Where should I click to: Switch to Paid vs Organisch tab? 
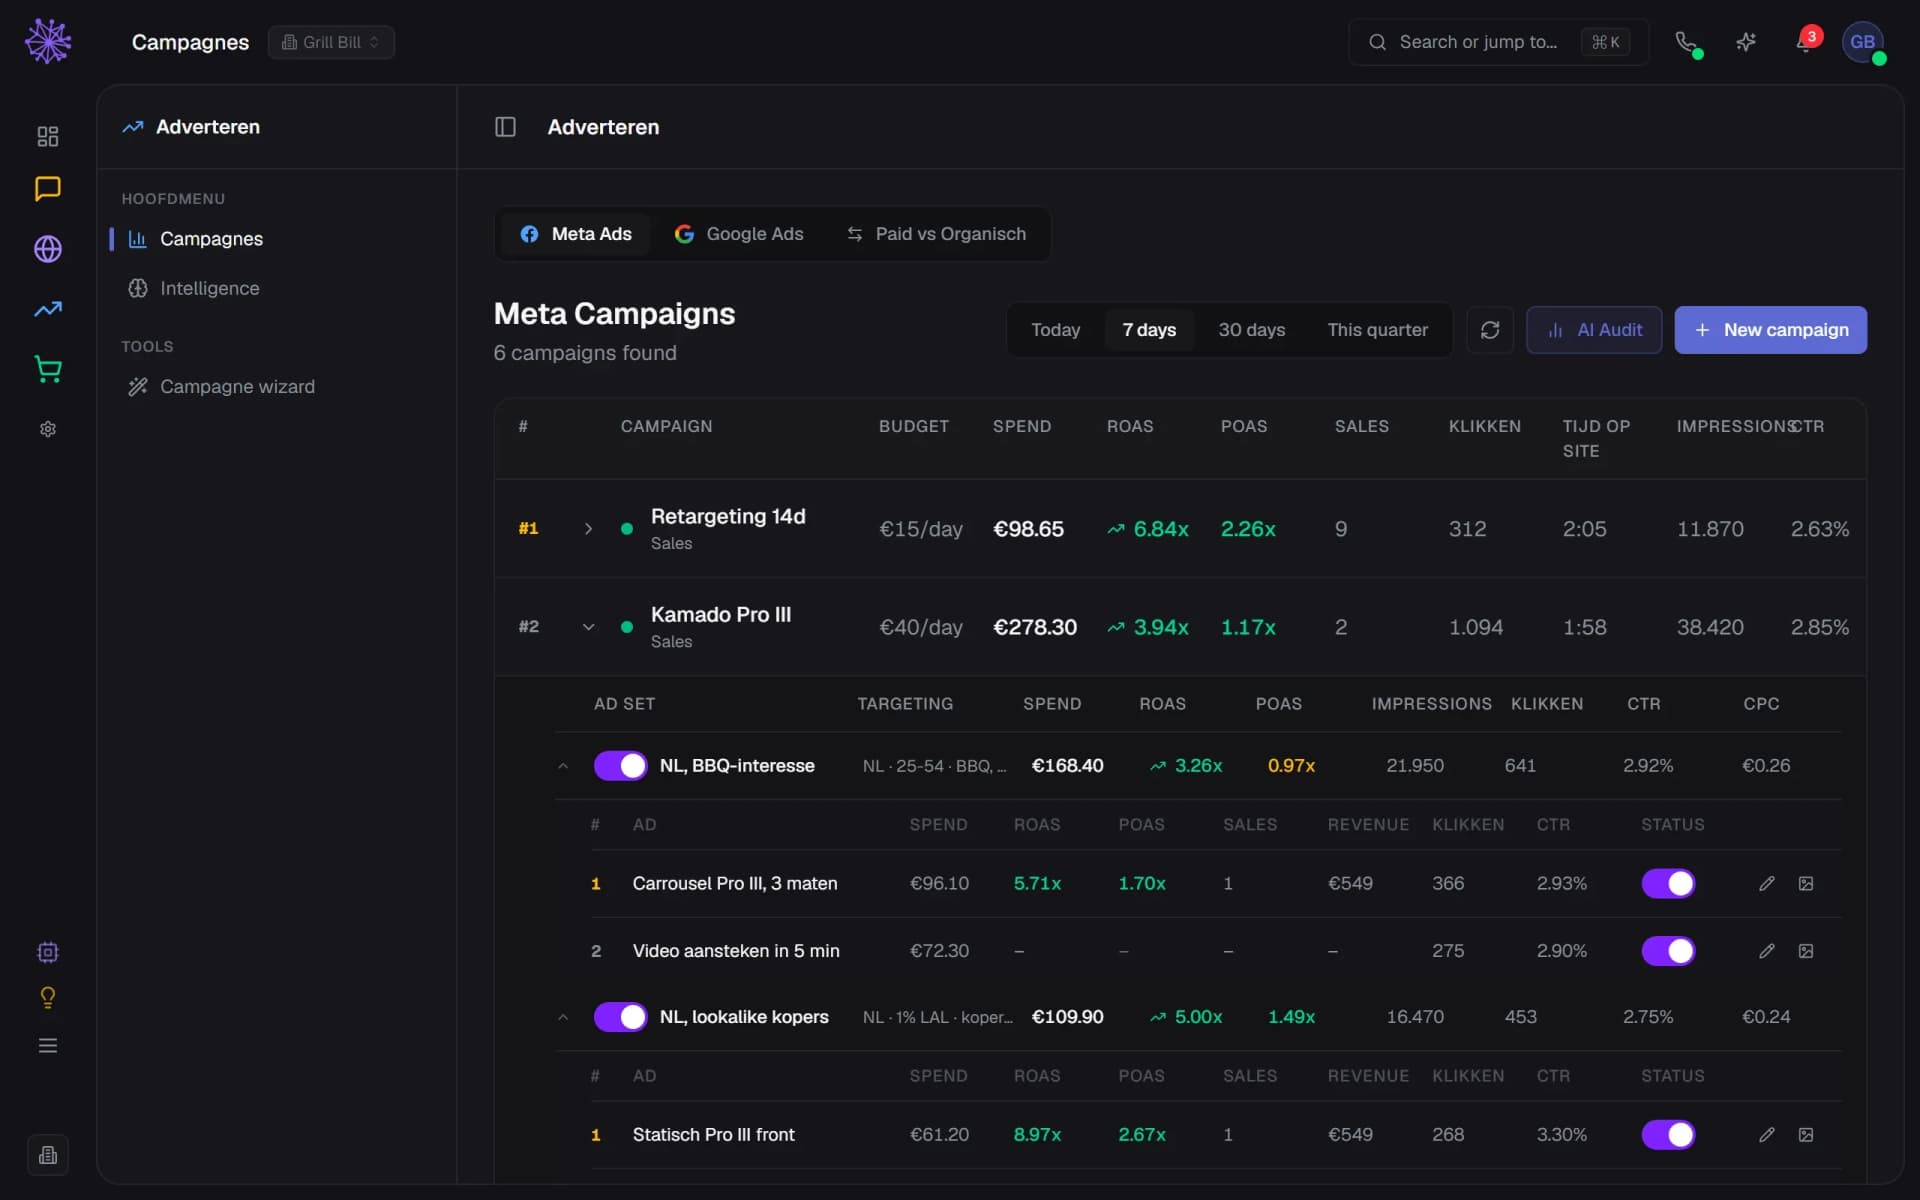(936, 234)
